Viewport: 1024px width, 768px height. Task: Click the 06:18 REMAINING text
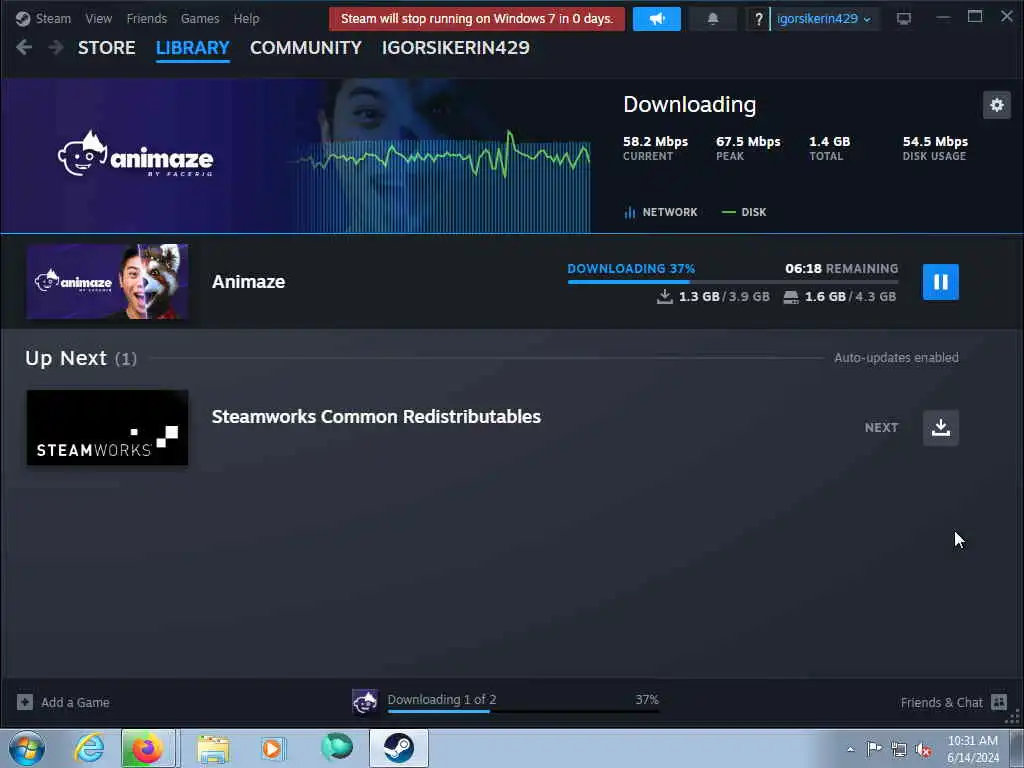click(841, 268)
